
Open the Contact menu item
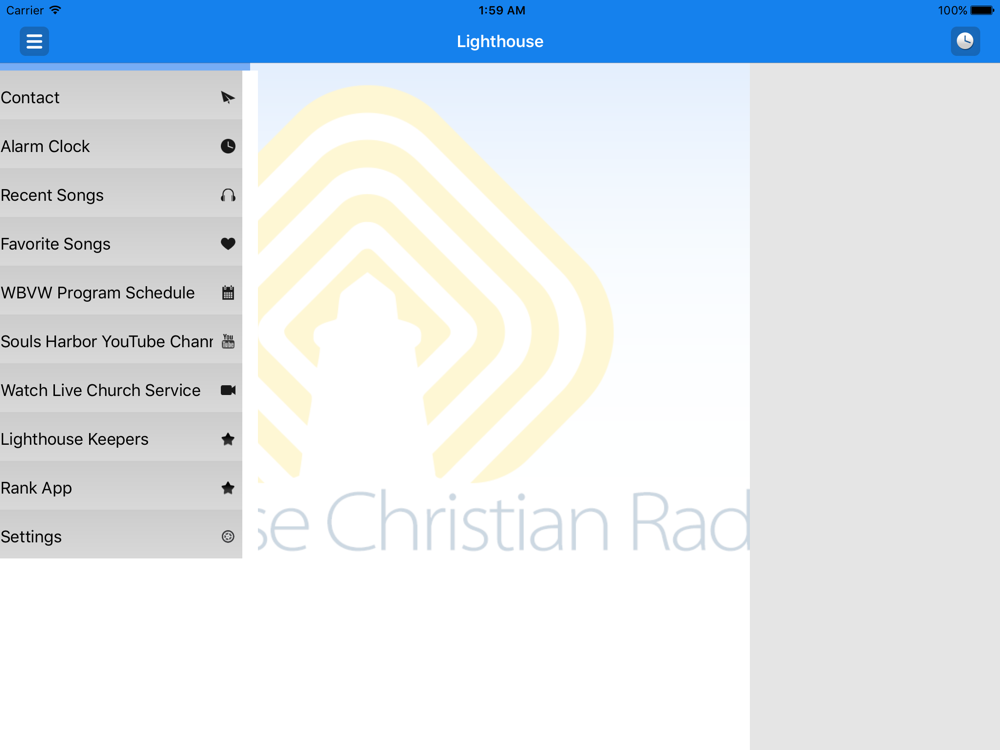[121, 97]
